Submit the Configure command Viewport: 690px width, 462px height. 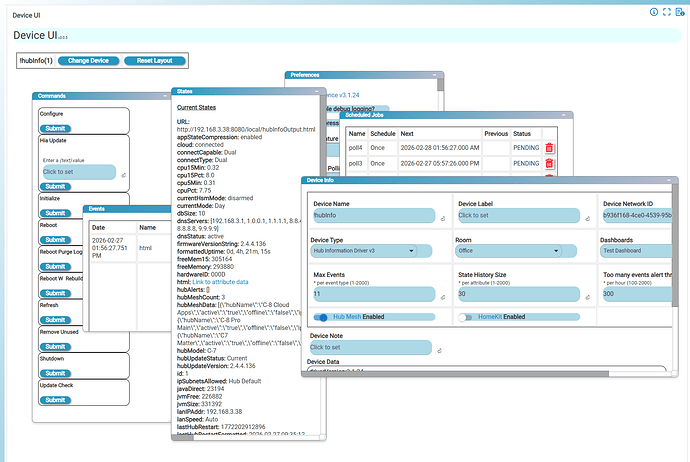point(54,128)
